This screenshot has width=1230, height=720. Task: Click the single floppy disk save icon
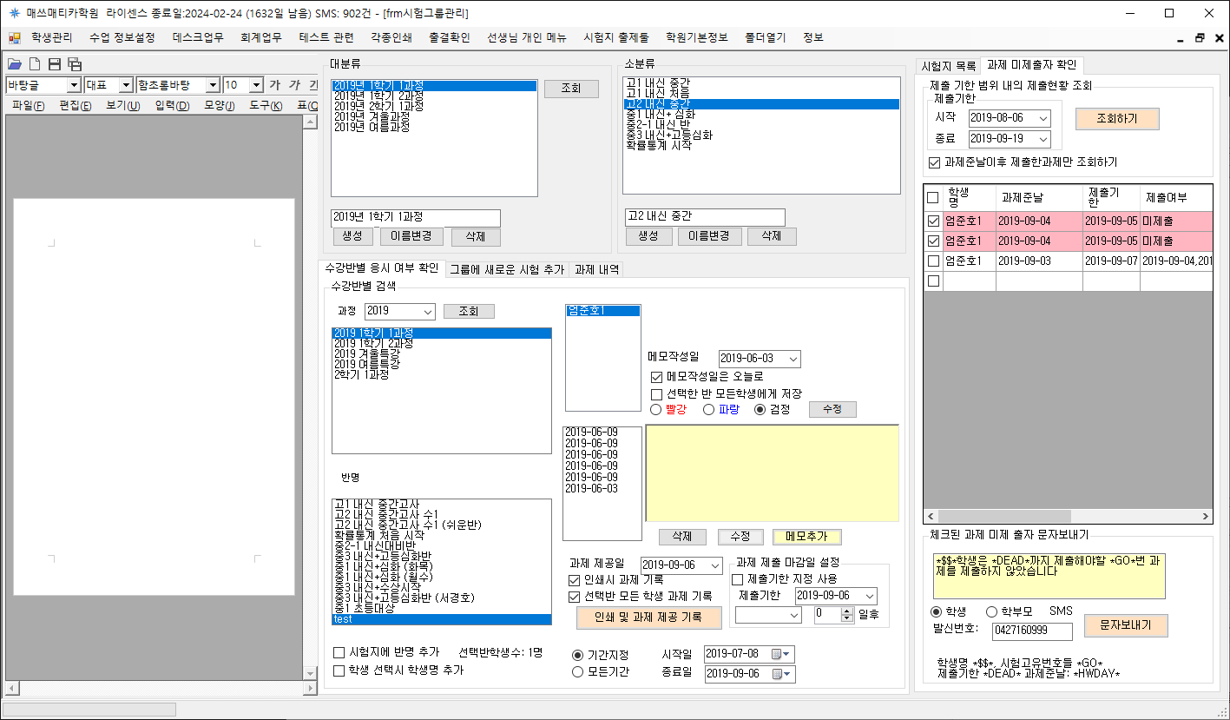55,64
